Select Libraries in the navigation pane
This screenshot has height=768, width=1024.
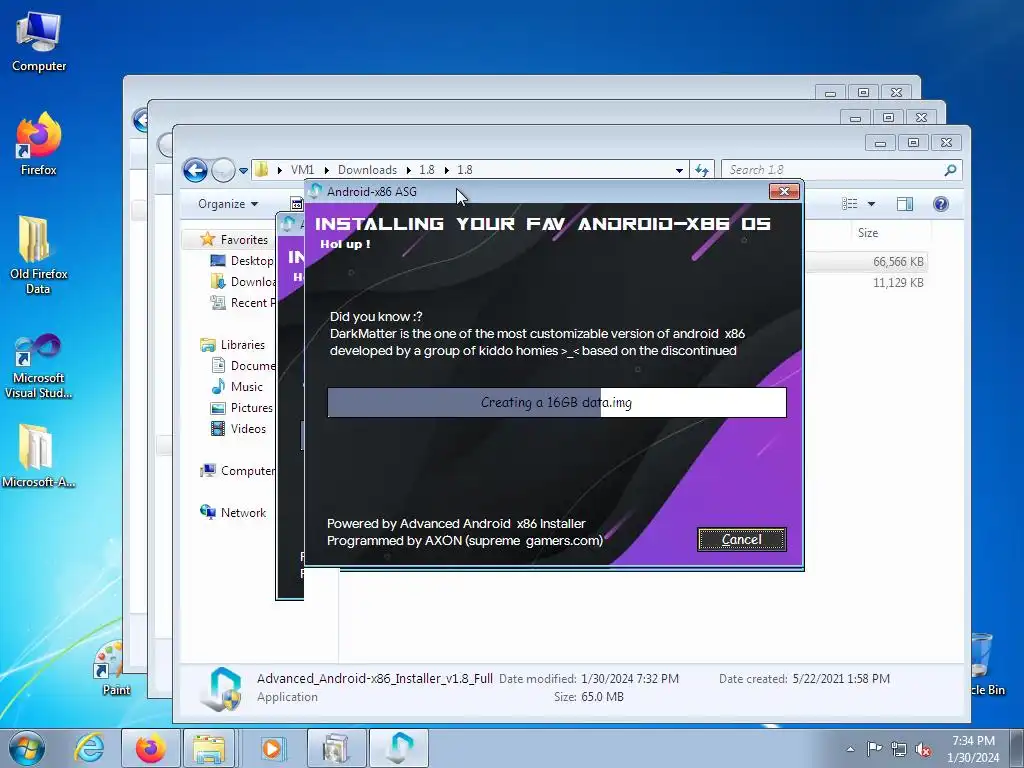(242, 345)
